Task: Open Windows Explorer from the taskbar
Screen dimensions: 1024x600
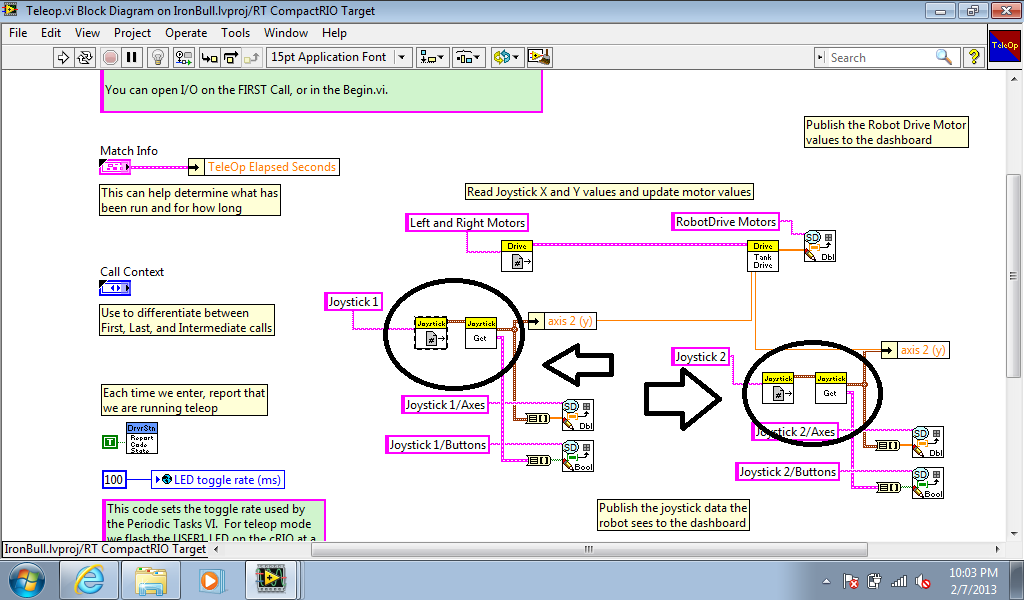Action: coord(151,580)
